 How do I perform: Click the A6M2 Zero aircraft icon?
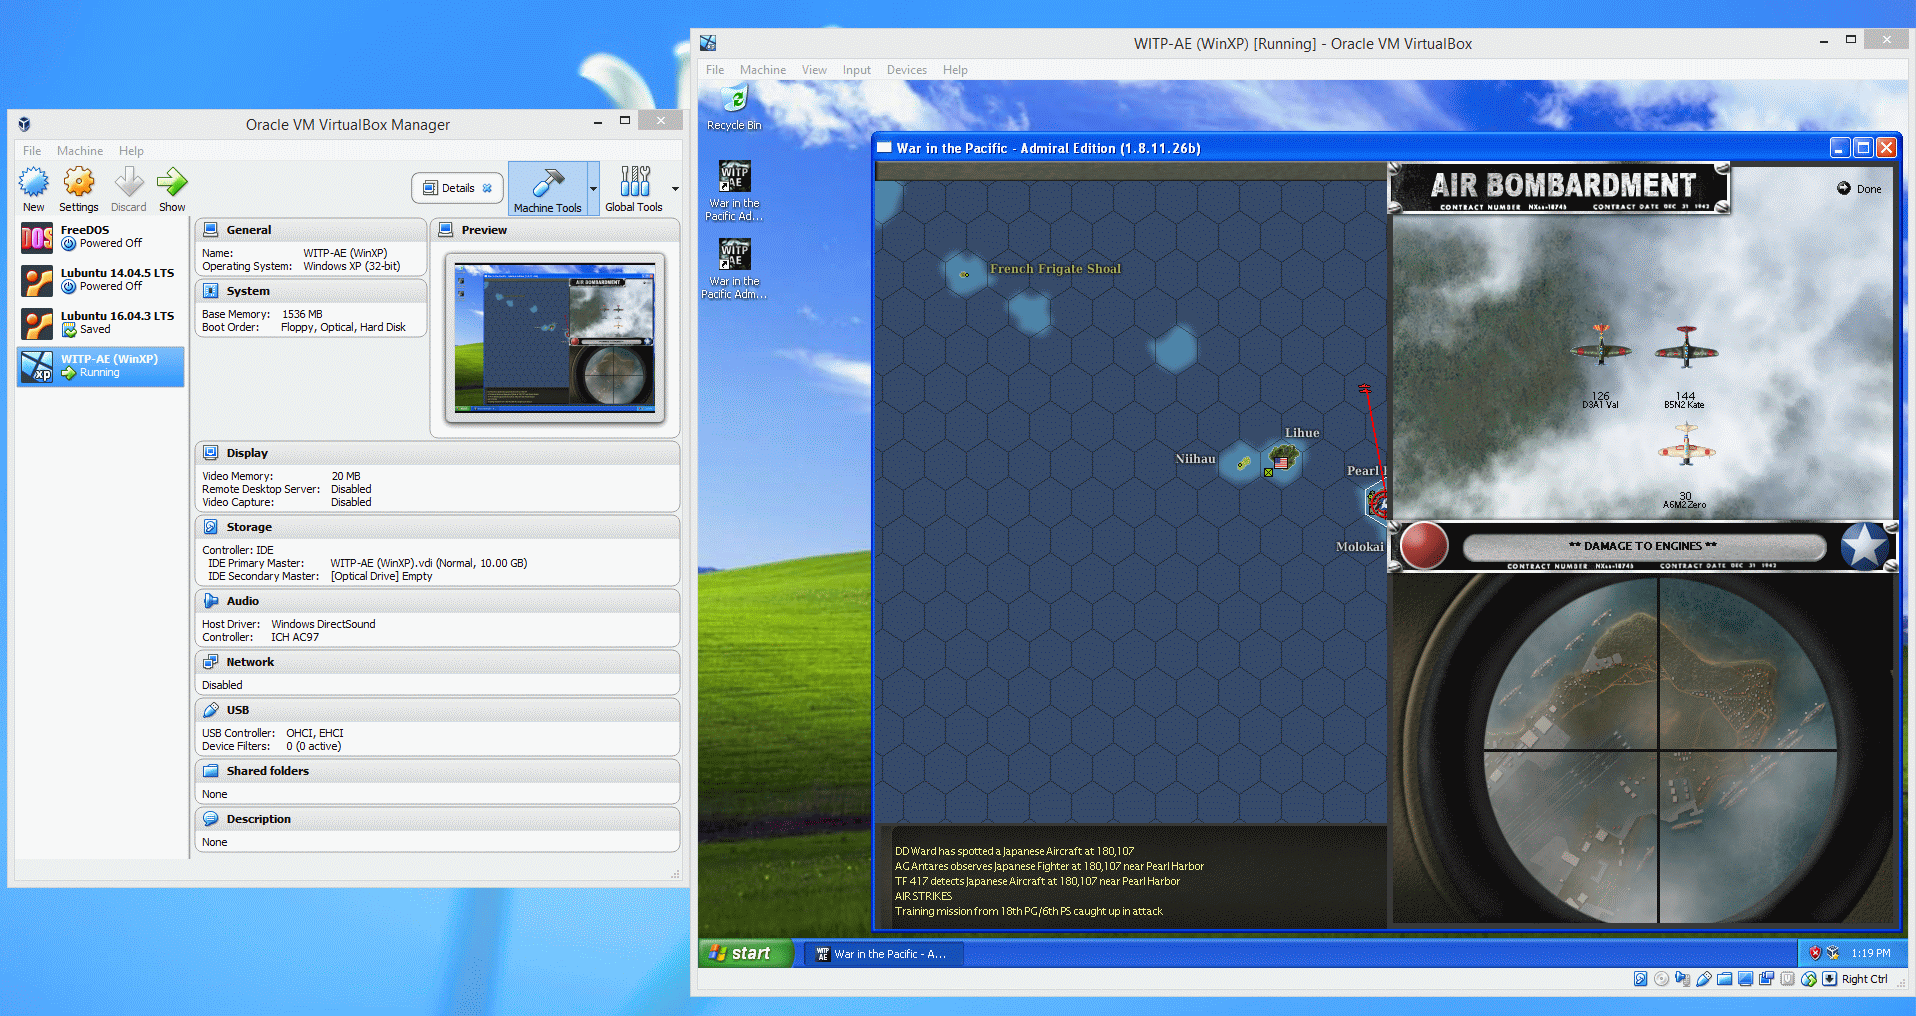pos(1686,445)
